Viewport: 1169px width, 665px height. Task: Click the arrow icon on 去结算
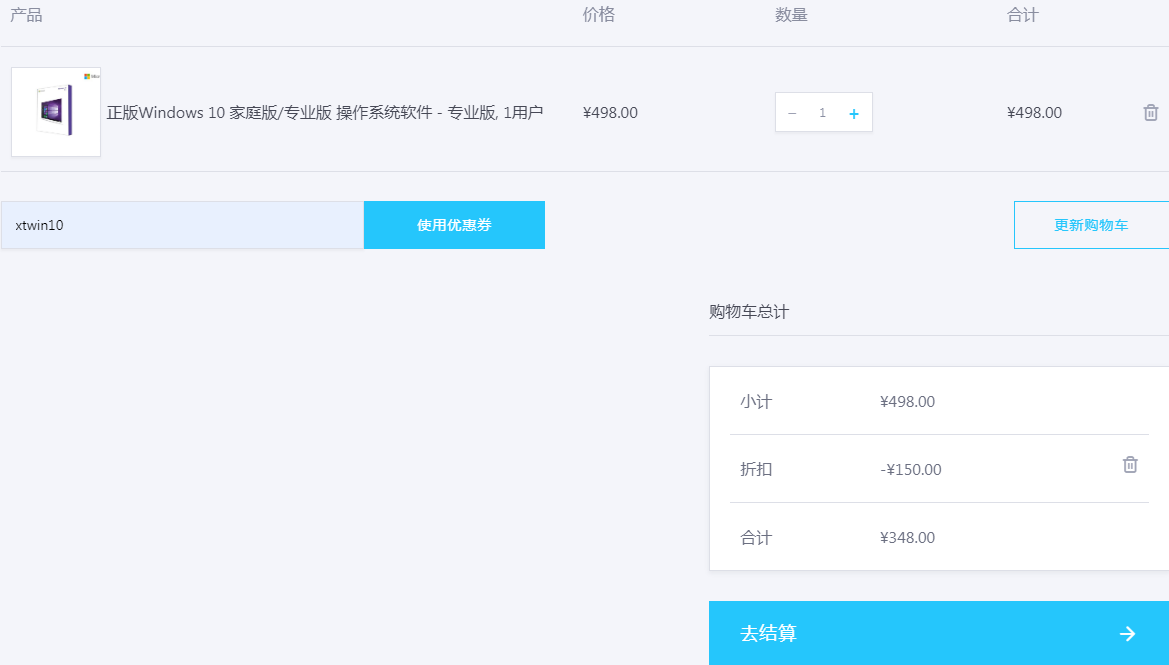tap(1127, 634)
